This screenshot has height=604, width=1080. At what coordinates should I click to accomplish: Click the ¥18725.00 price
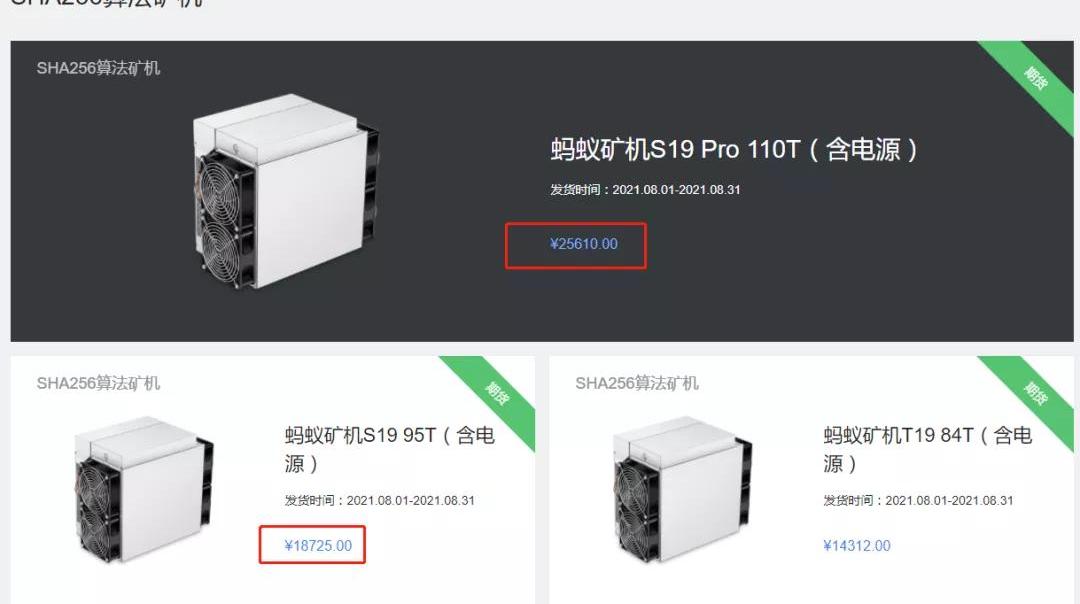tap(318, 545)
